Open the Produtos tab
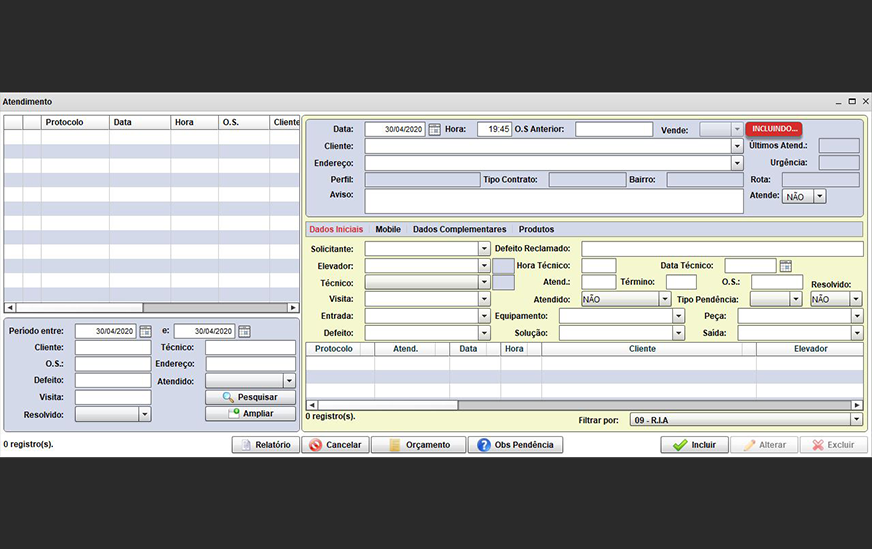The height and width of the screenshot is (549, 872). pyautogui.click(x=536, y=229)
